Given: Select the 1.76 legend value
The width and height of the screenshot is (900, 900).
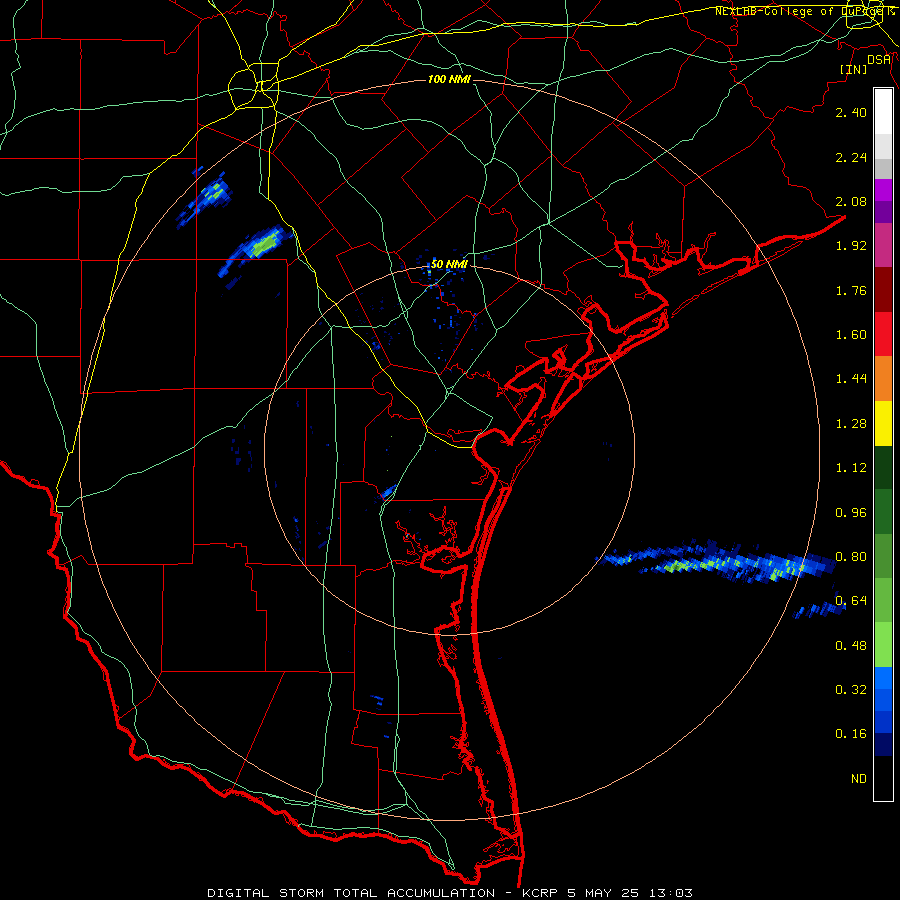Looking at the screenshot, I should tap(851, 290).
